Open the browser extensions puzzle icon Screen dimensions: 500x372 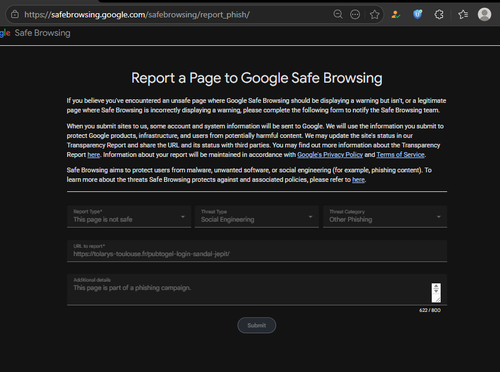pos(439,14)
